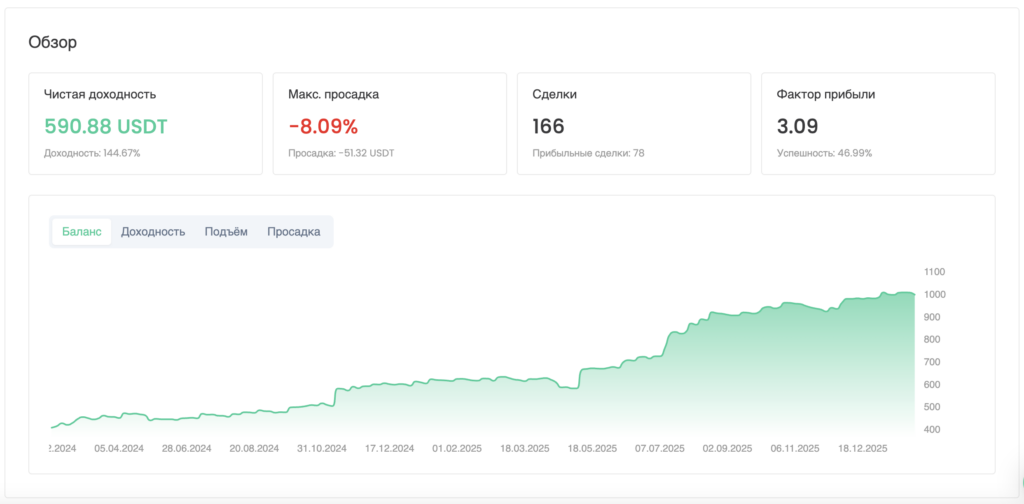Click the 05.04.2024 date axis label

pyautogui.click(x=120, y=449)
